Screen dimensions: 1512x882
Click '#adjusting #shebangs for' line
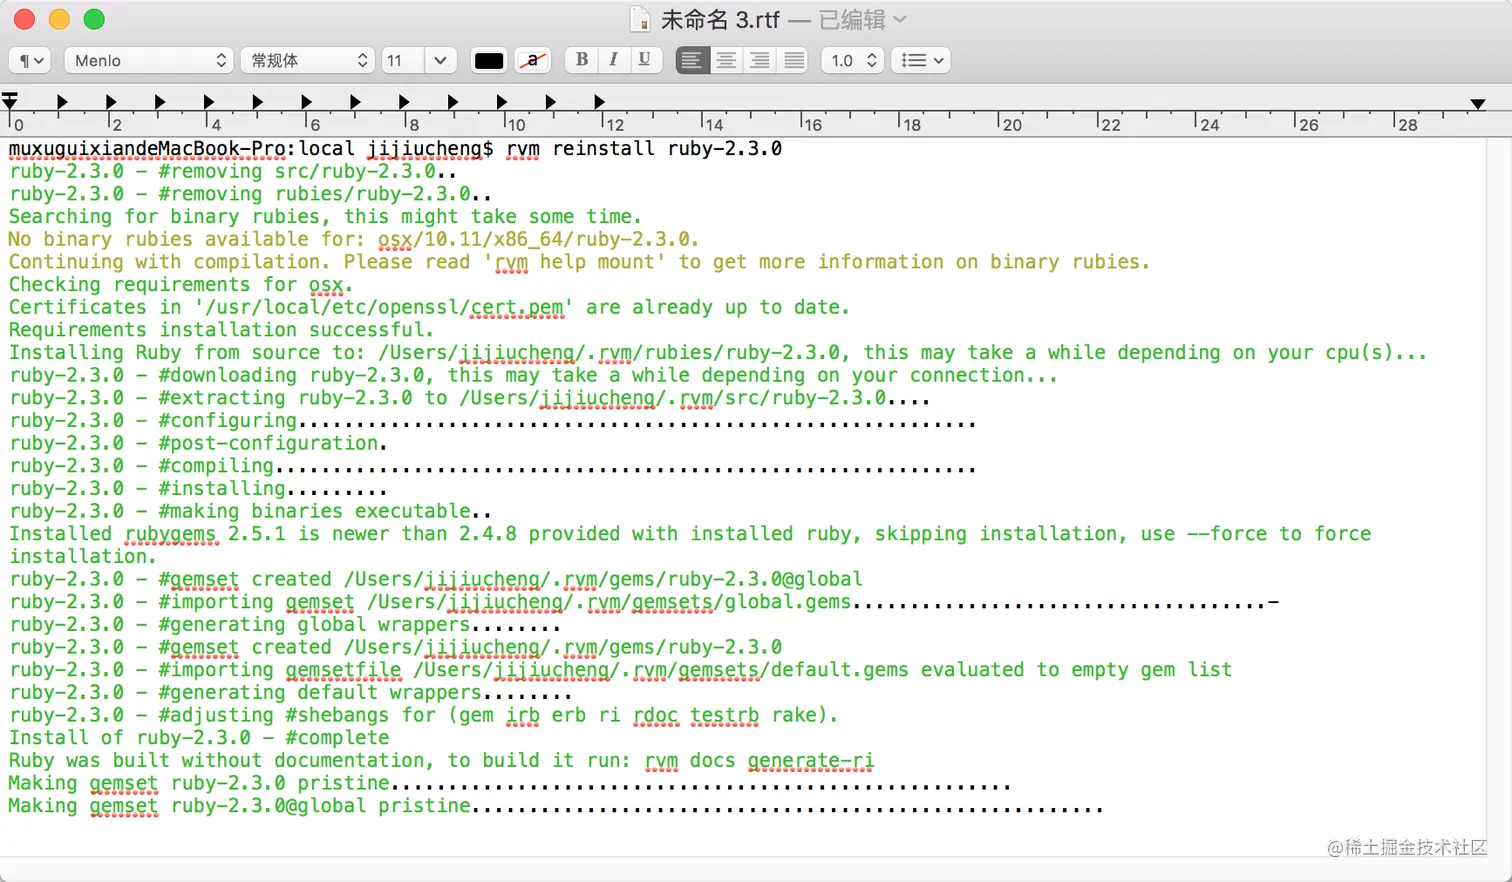(423, 716)
